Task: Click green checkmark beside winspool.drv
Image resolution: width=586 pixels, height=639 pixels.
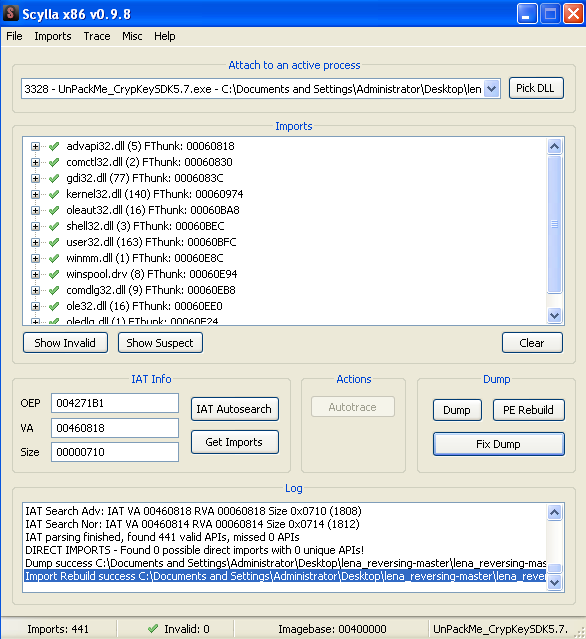Action: pyautogui.click(x=54, y=274)
